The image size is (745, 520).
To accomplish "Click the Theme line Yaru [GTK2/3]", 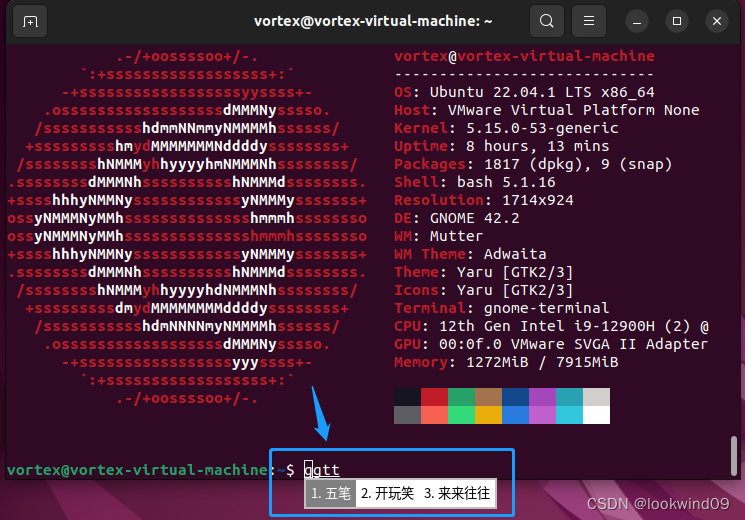I will tap(484, 272).
